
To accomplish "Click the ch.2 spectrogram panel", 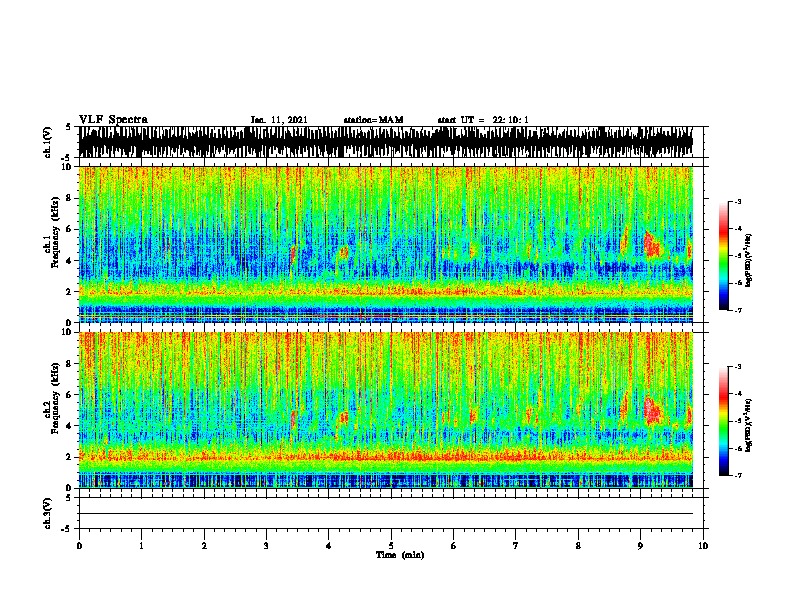I will (386, 410).
